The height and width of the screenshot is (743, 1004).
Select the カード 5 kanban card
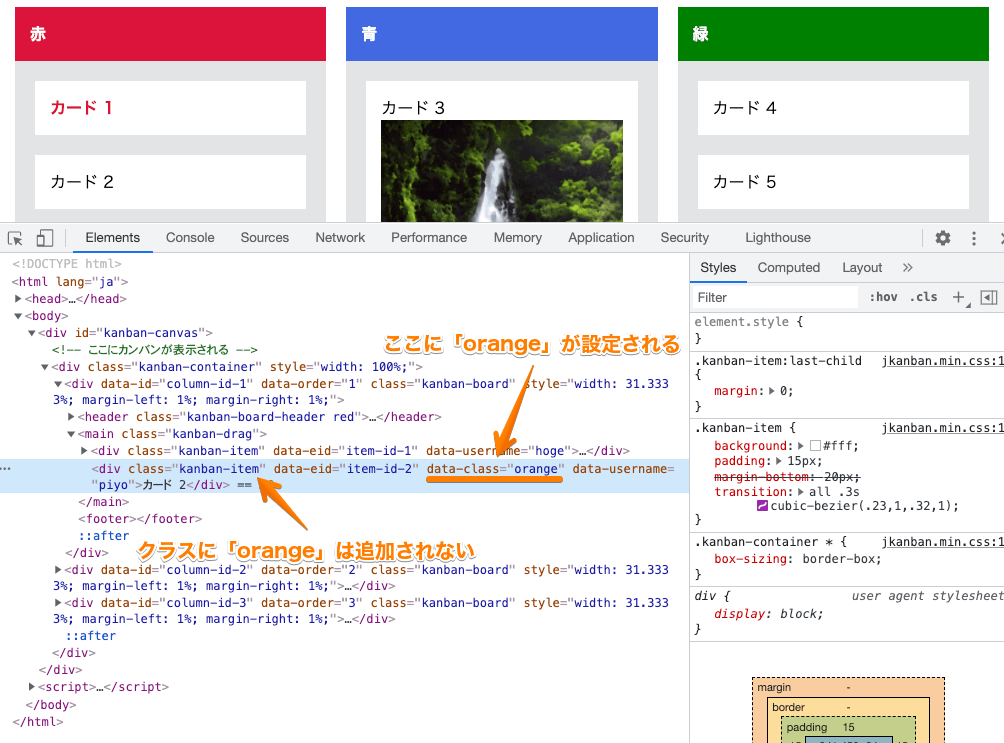[833, 182]
